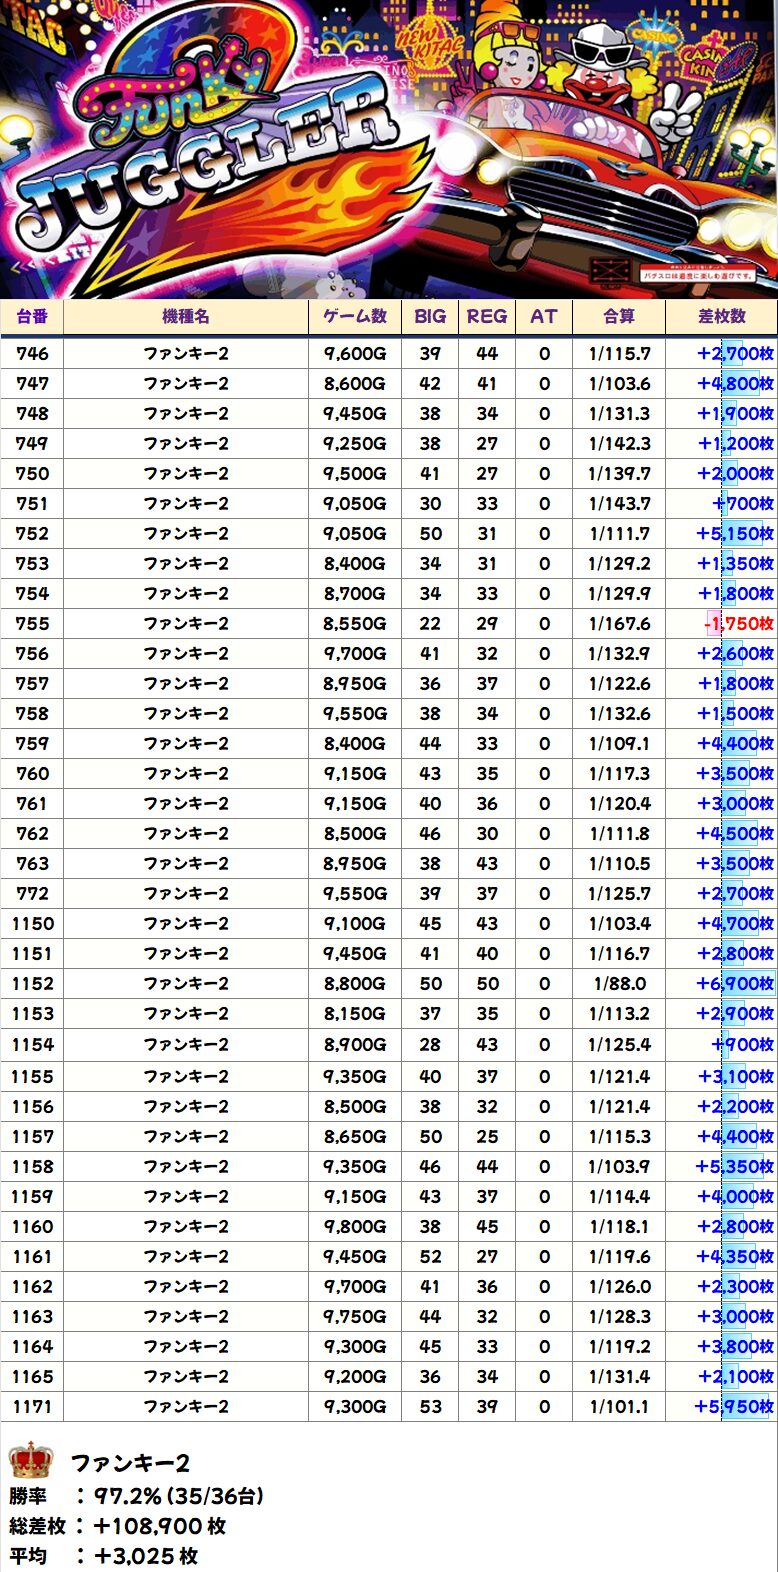Click the ファンキー2 name in row 760

coord(186,773)
